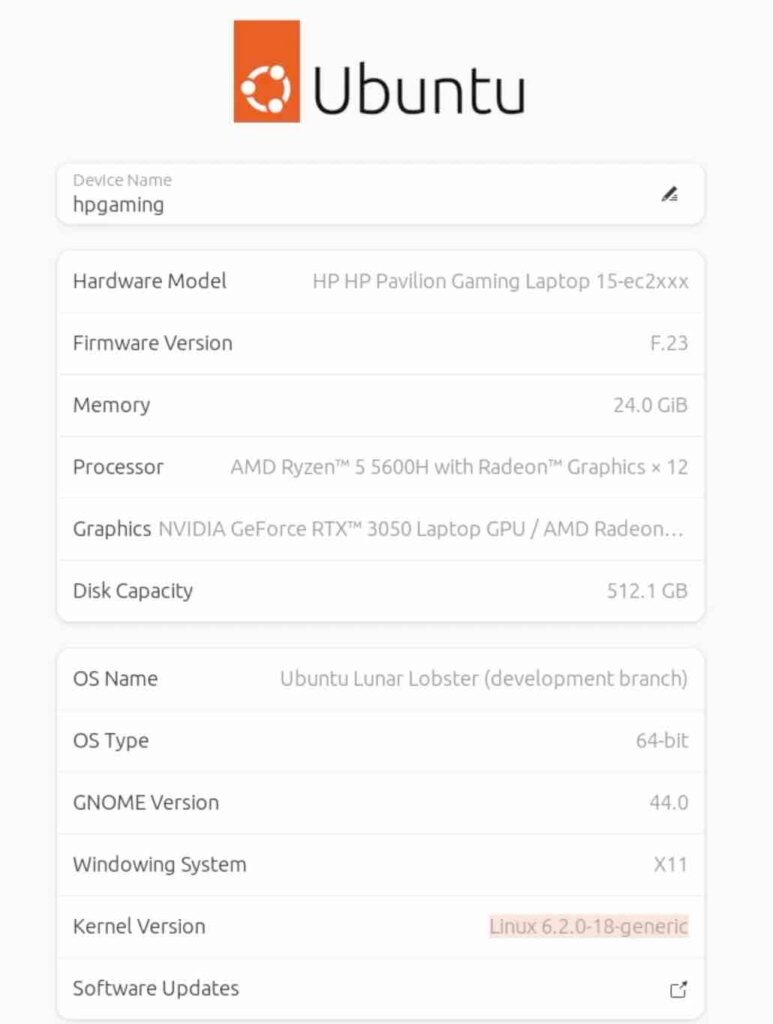This screenshot has height=1024, width=773.
Task: Select the Windowing System X11 row
Action: click(381, 865)
